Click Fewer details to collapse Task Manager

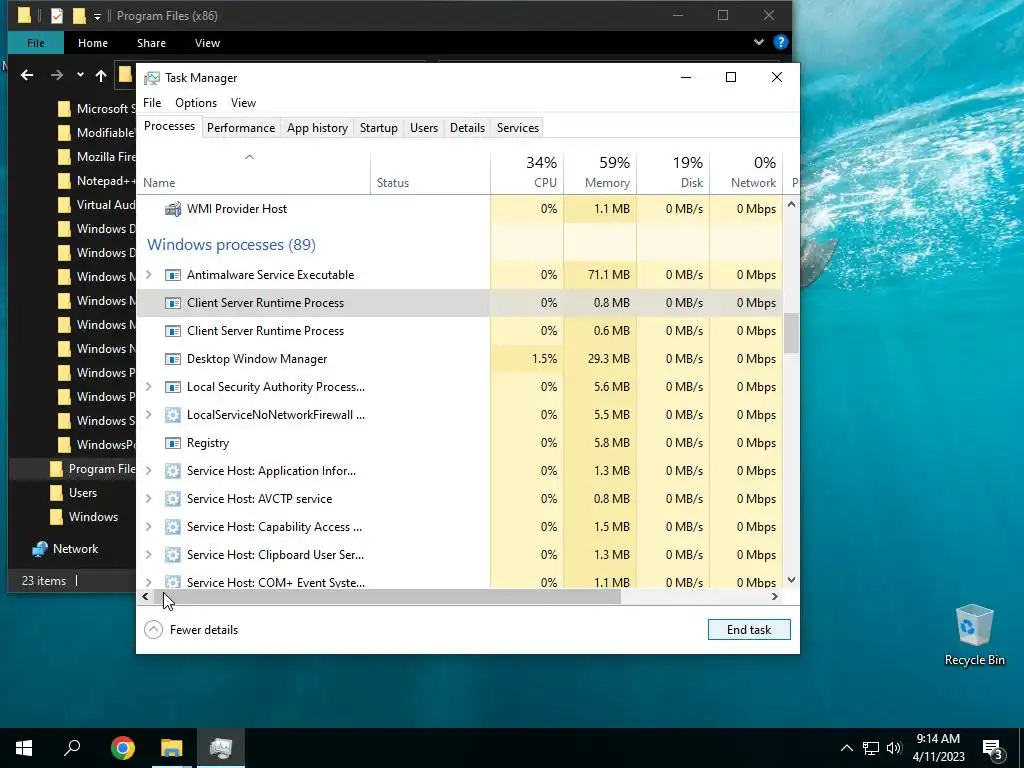(x=191, y=630)
